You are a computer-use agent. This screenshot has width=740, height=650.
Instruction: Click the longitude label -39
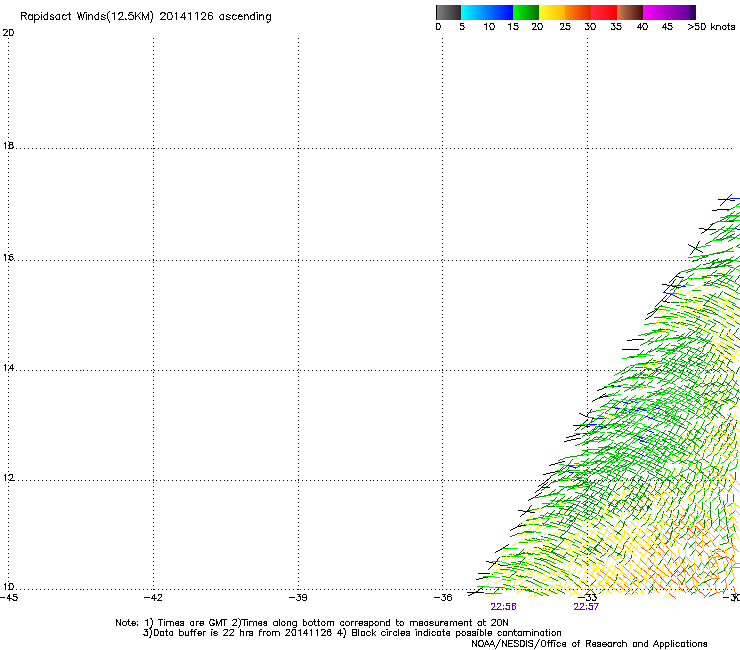[298, 598]
